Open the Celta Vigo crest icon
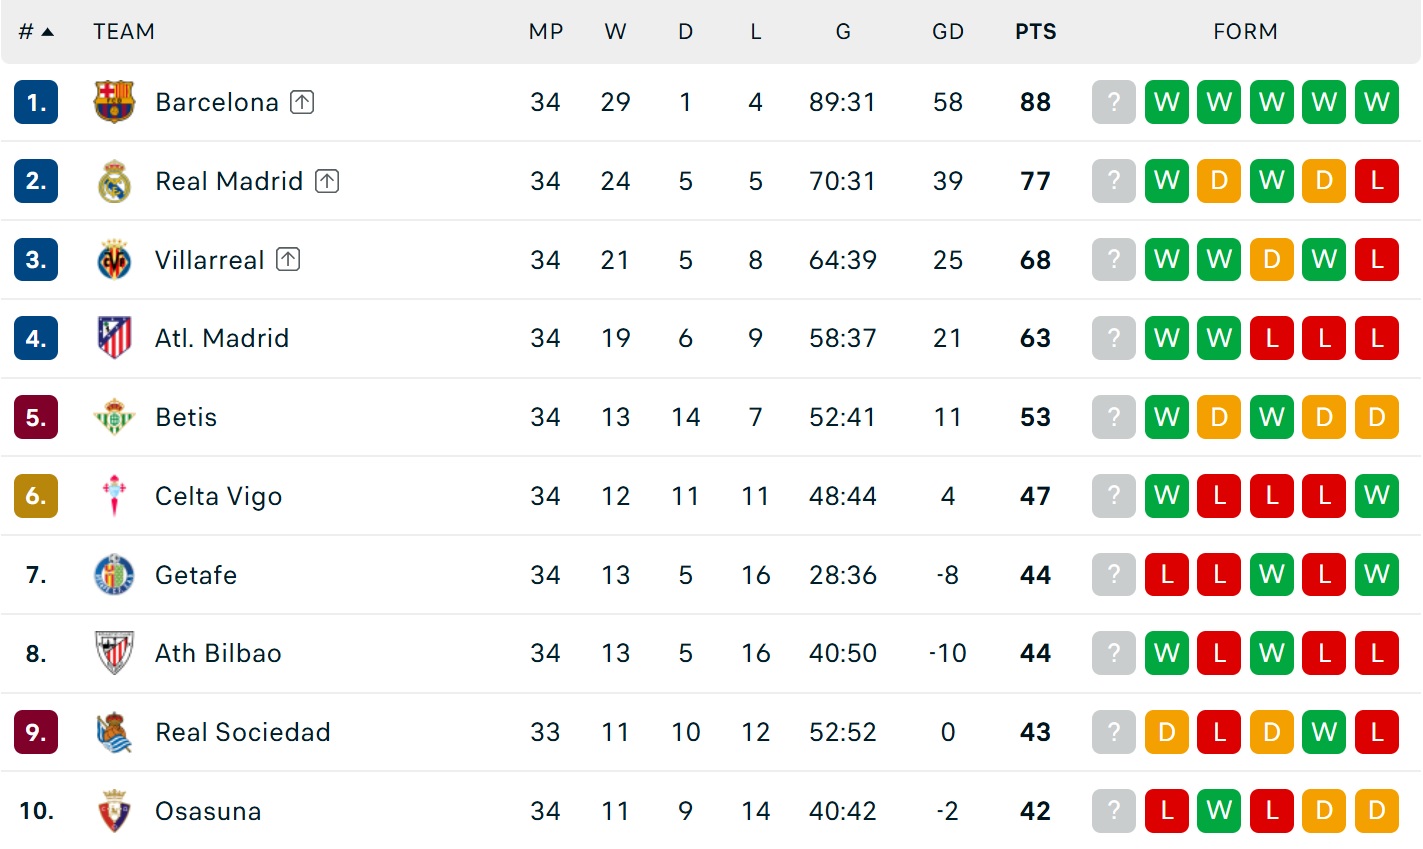This screenshot has width=1423, height=849. click(114, 496)
